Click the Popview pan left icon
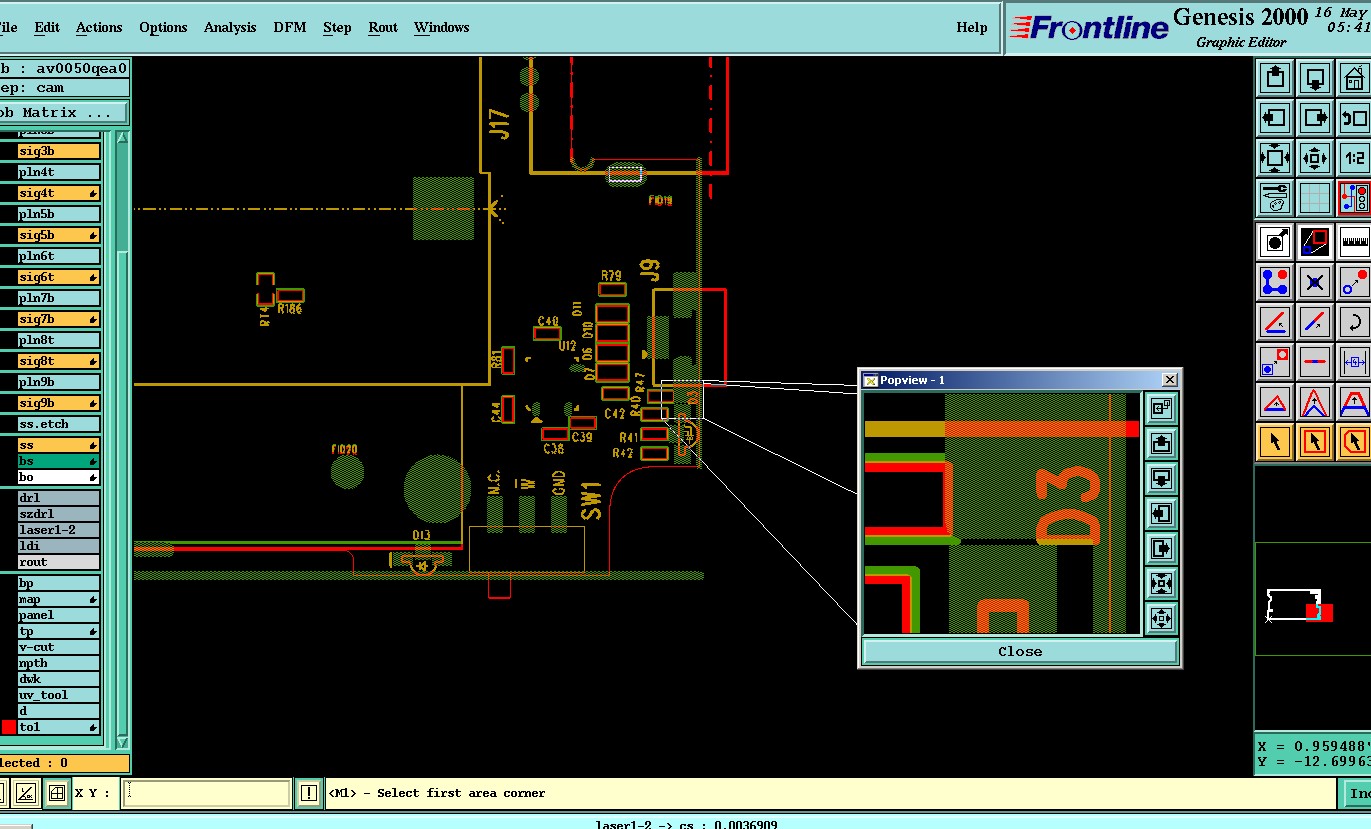 [x=1161, y=513]
